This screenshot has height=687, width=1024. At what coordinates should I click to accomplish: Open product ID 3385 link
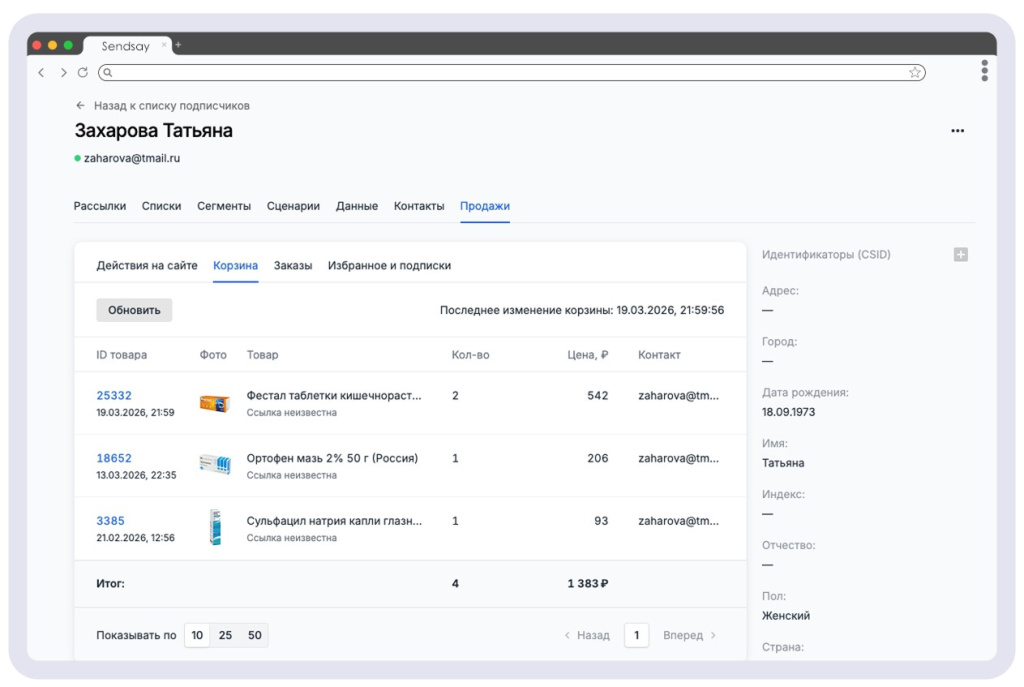point(110,521)
